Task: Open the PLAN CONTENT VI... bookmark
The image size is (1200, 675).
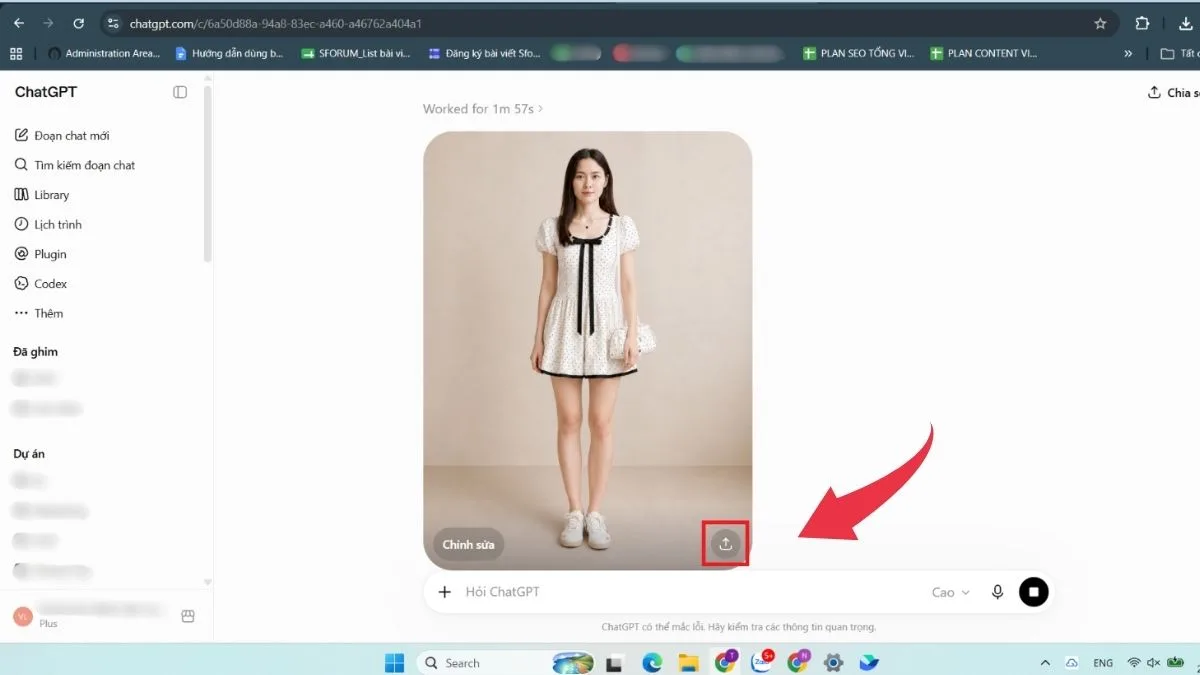Action: 984,54
